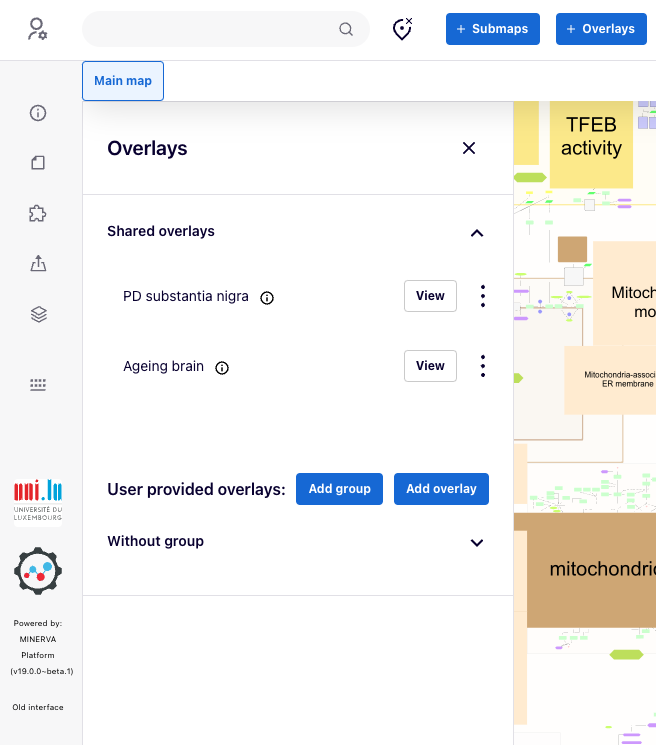Open the overlays layers icon in sidebar
The height and width of the screenshot is (745, 656).
tap(38, 314)
